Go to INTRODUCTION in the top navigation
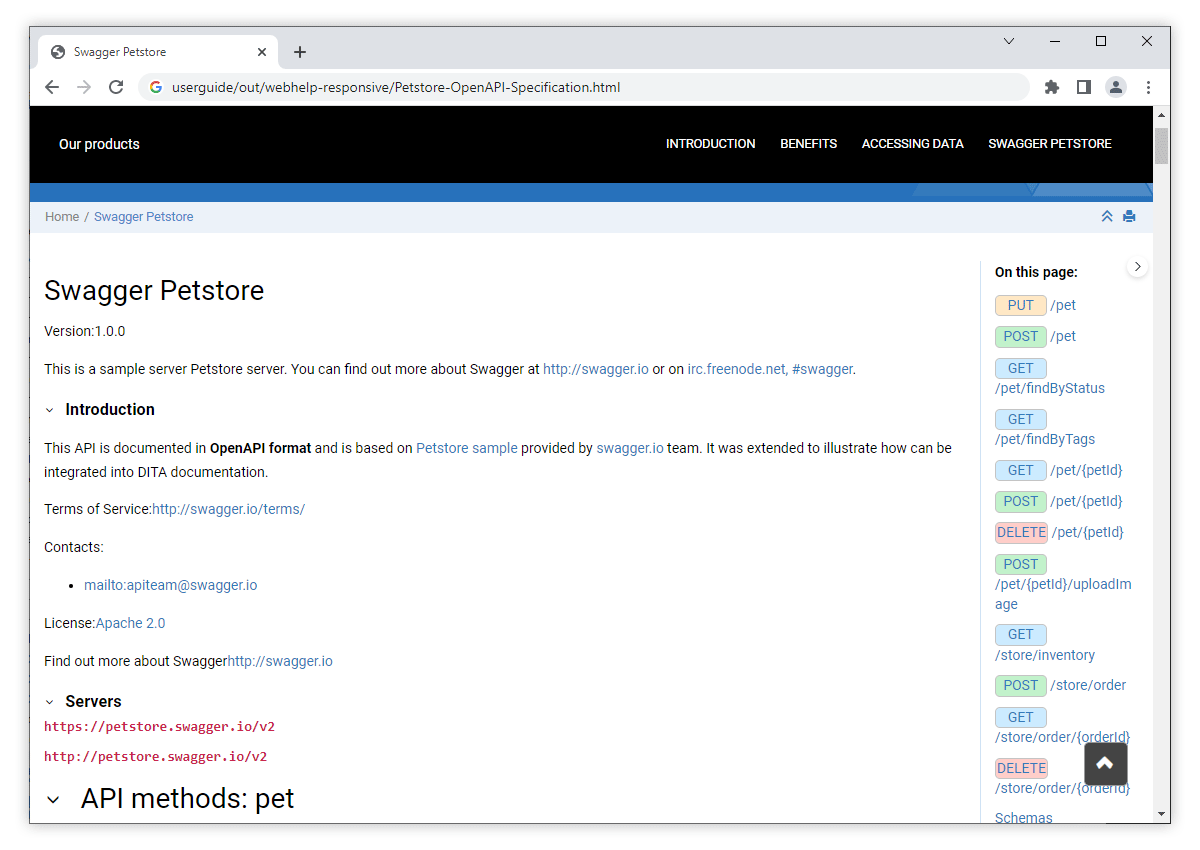The width and height of the screenshot is (1200, 850). pos(711,144)
